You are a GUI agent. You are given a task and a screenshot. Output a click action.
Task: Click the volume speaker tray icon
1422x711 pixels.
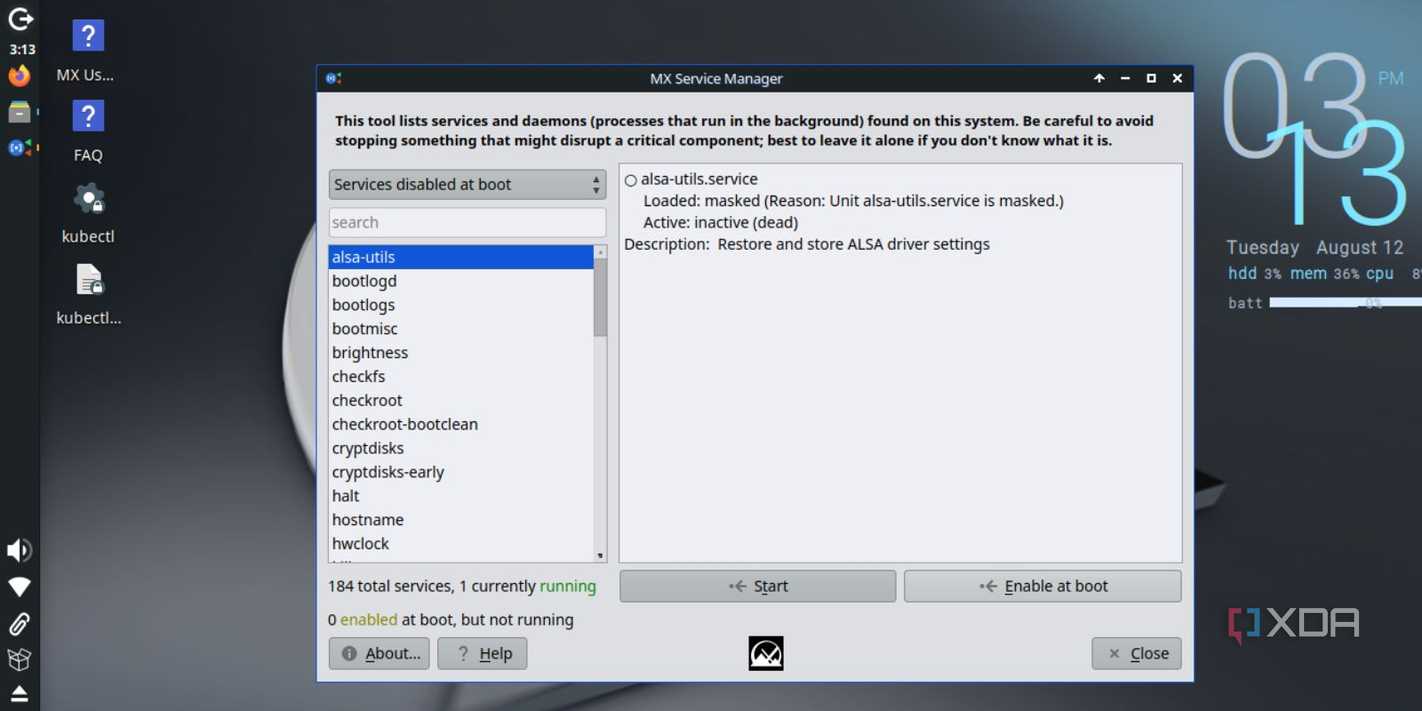point(19,550)
